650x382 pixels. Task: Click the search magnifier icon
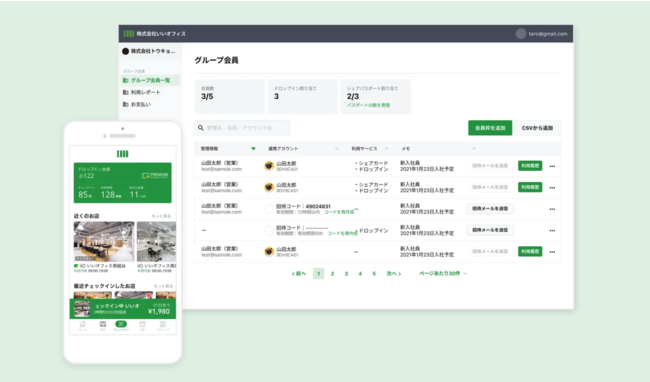pyautogui.click(x=201, y=128)
